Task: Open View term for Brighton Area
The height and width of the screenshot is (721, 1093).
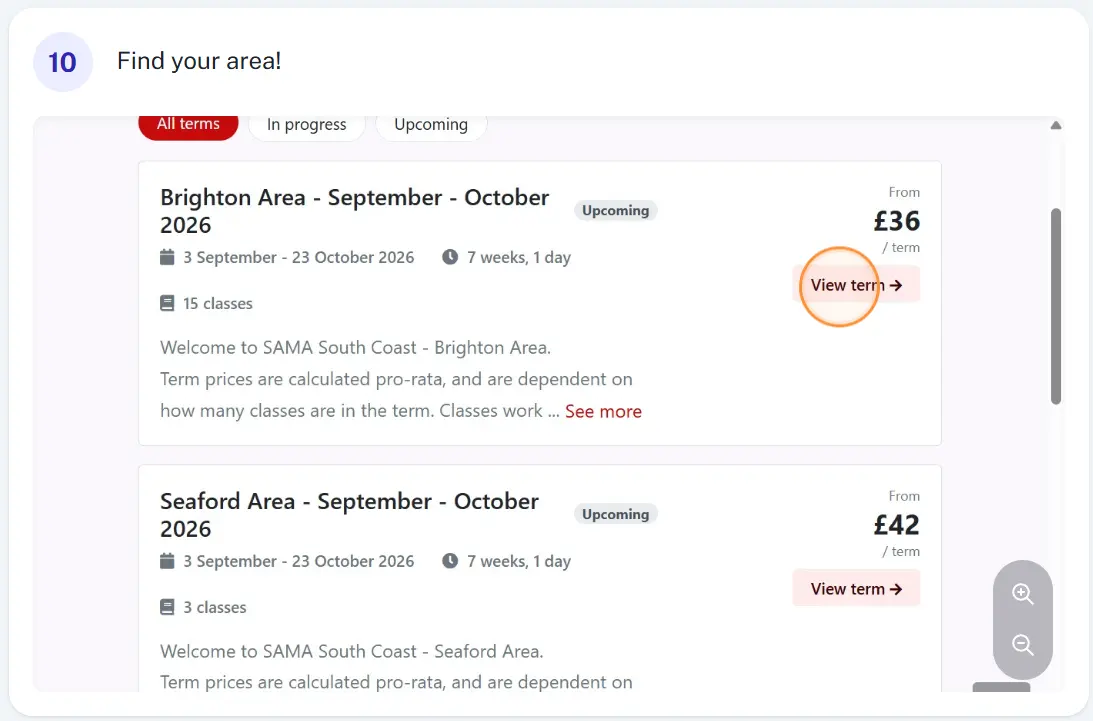Action: click(x=856, y=284)
